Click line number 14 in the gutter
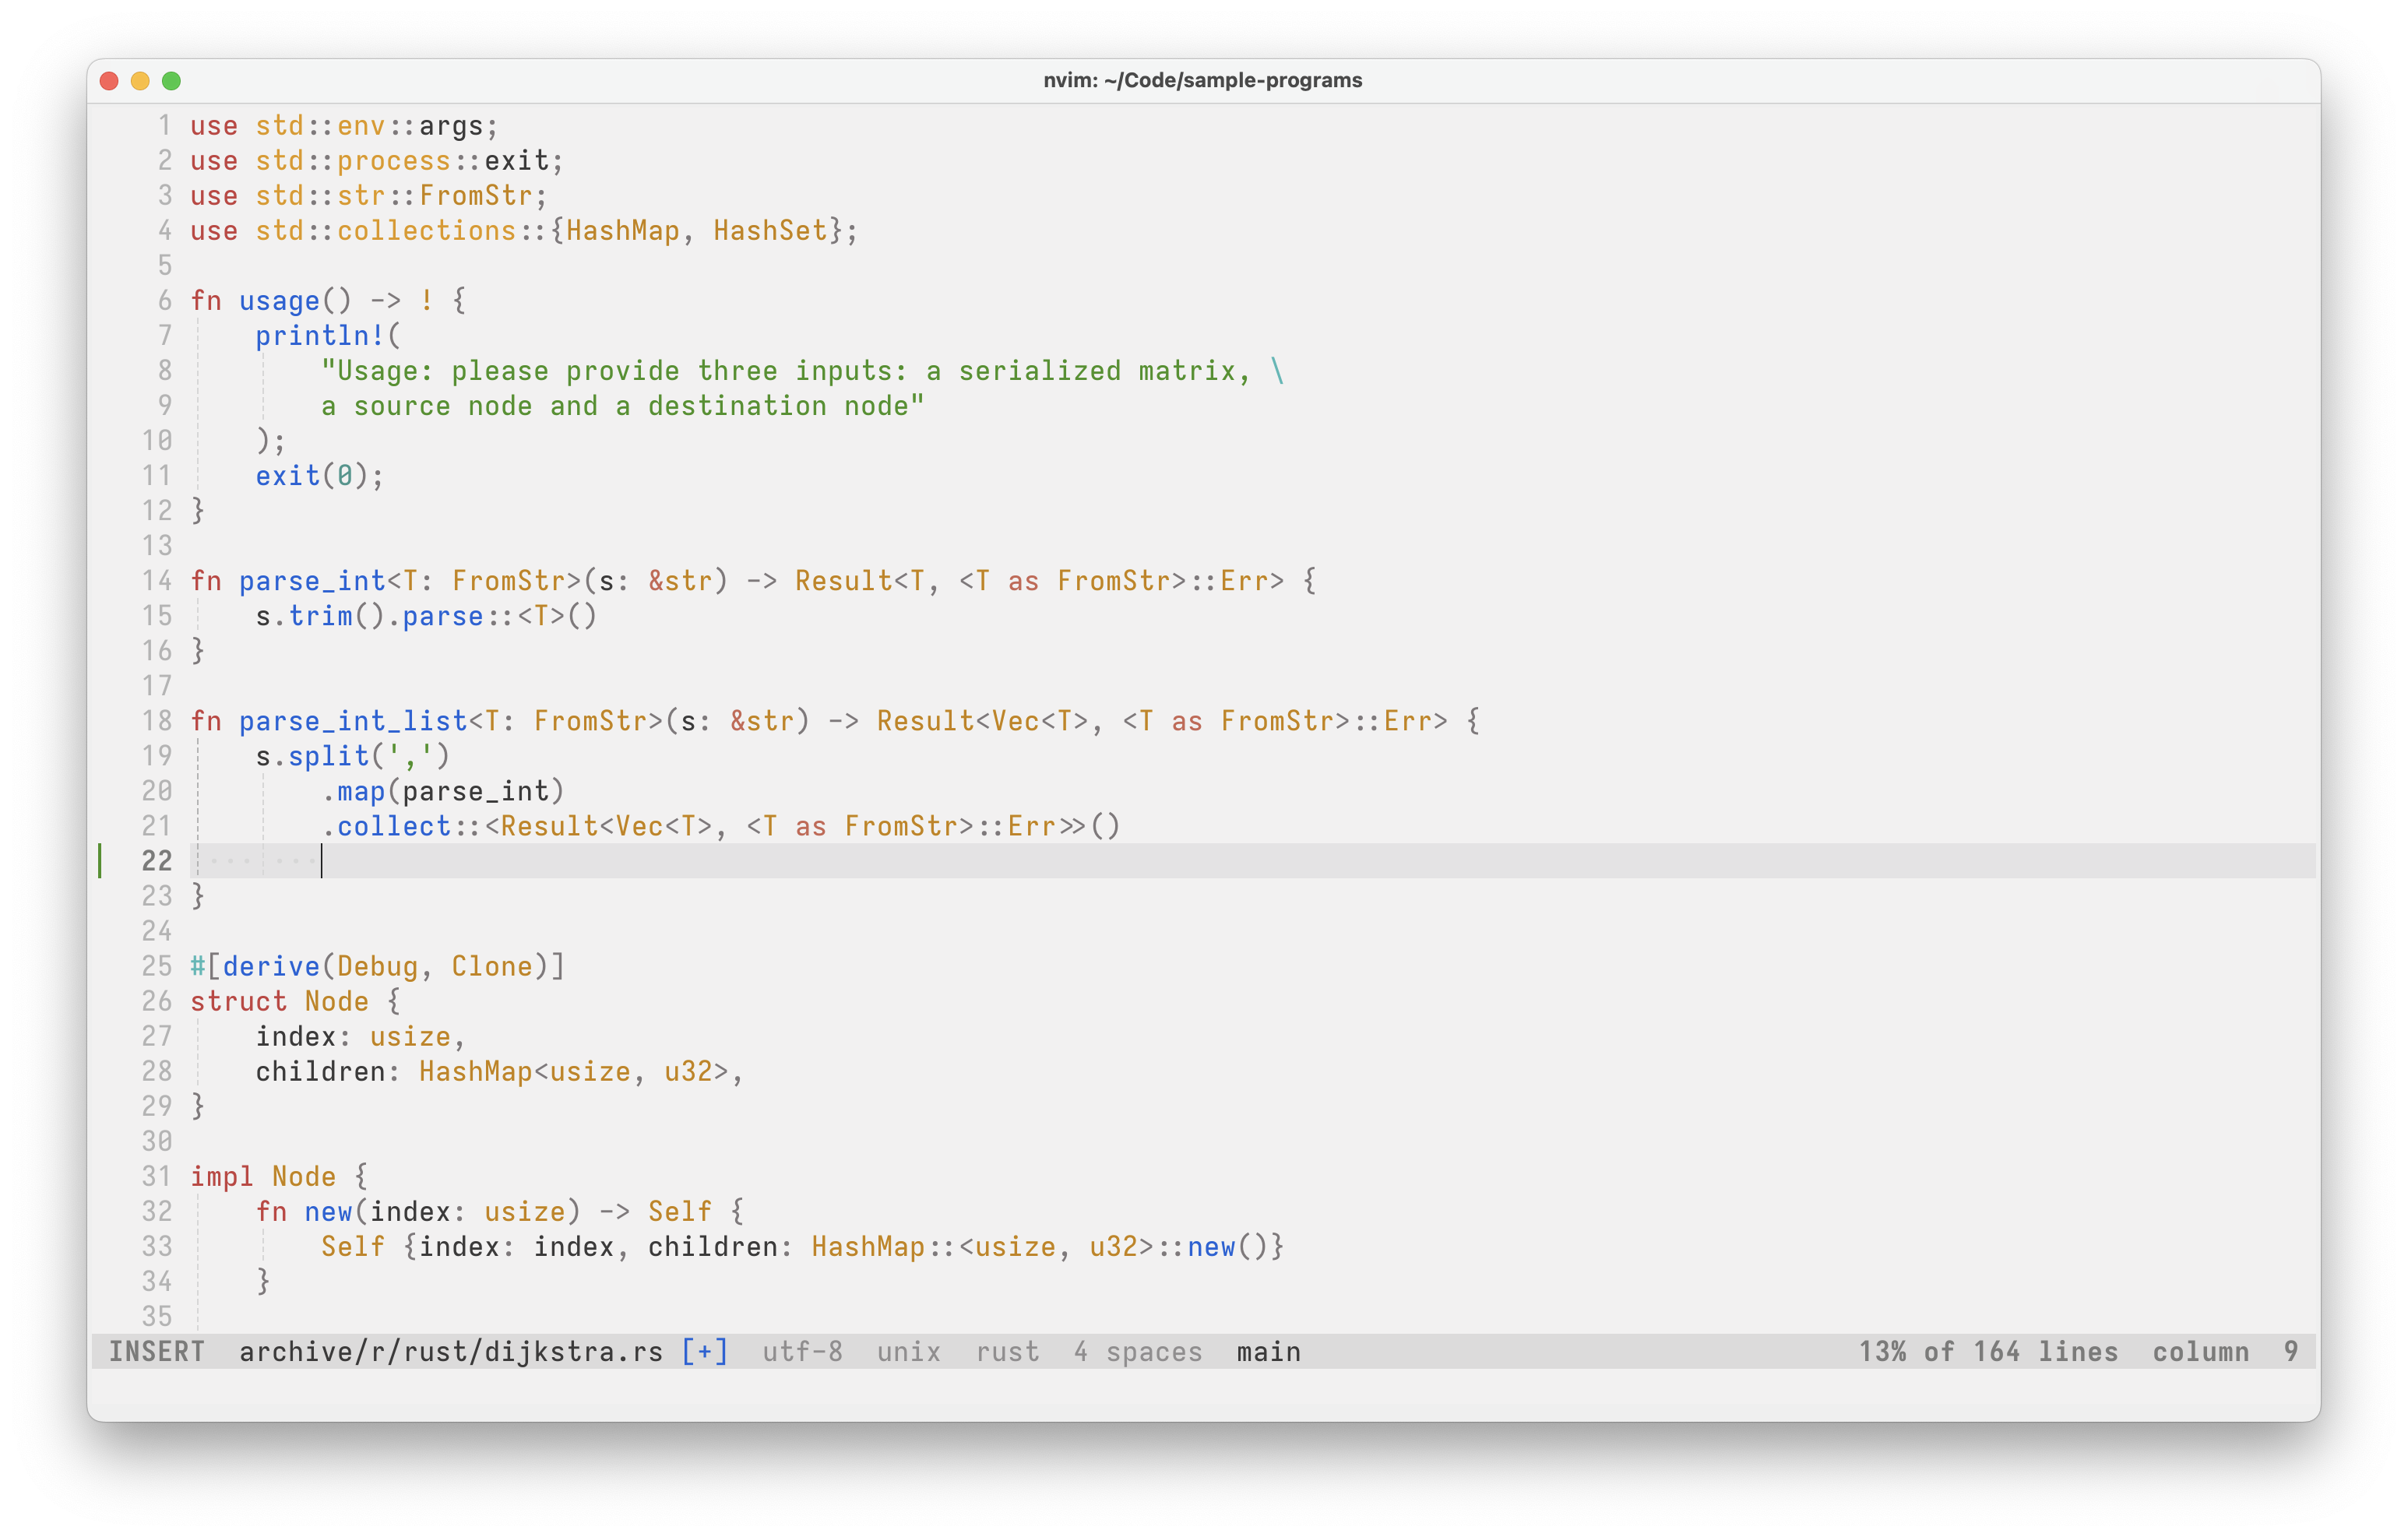The image size is (2408, 1537). click(x=157, y=581)
